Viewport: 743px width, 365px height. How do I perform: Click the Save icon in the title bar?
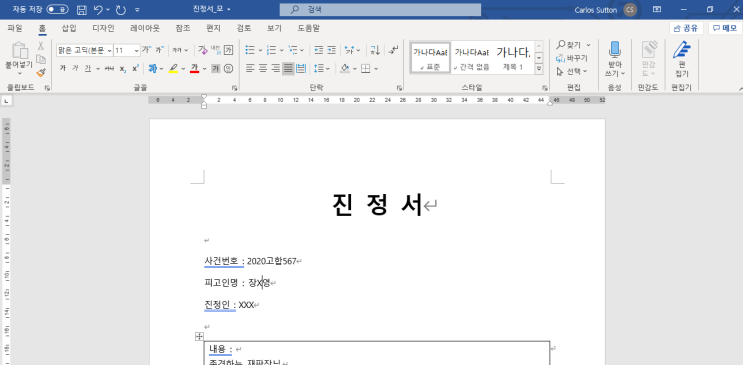82,9
